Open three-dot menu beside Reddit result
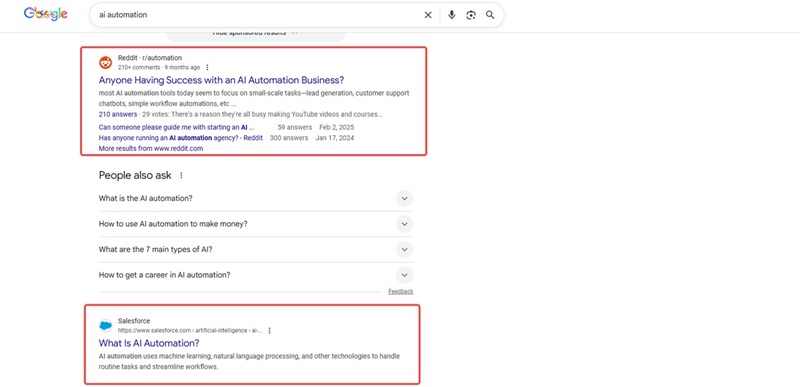Image resolution: width=800 pixels, height=387 pixels. point(207,67)
